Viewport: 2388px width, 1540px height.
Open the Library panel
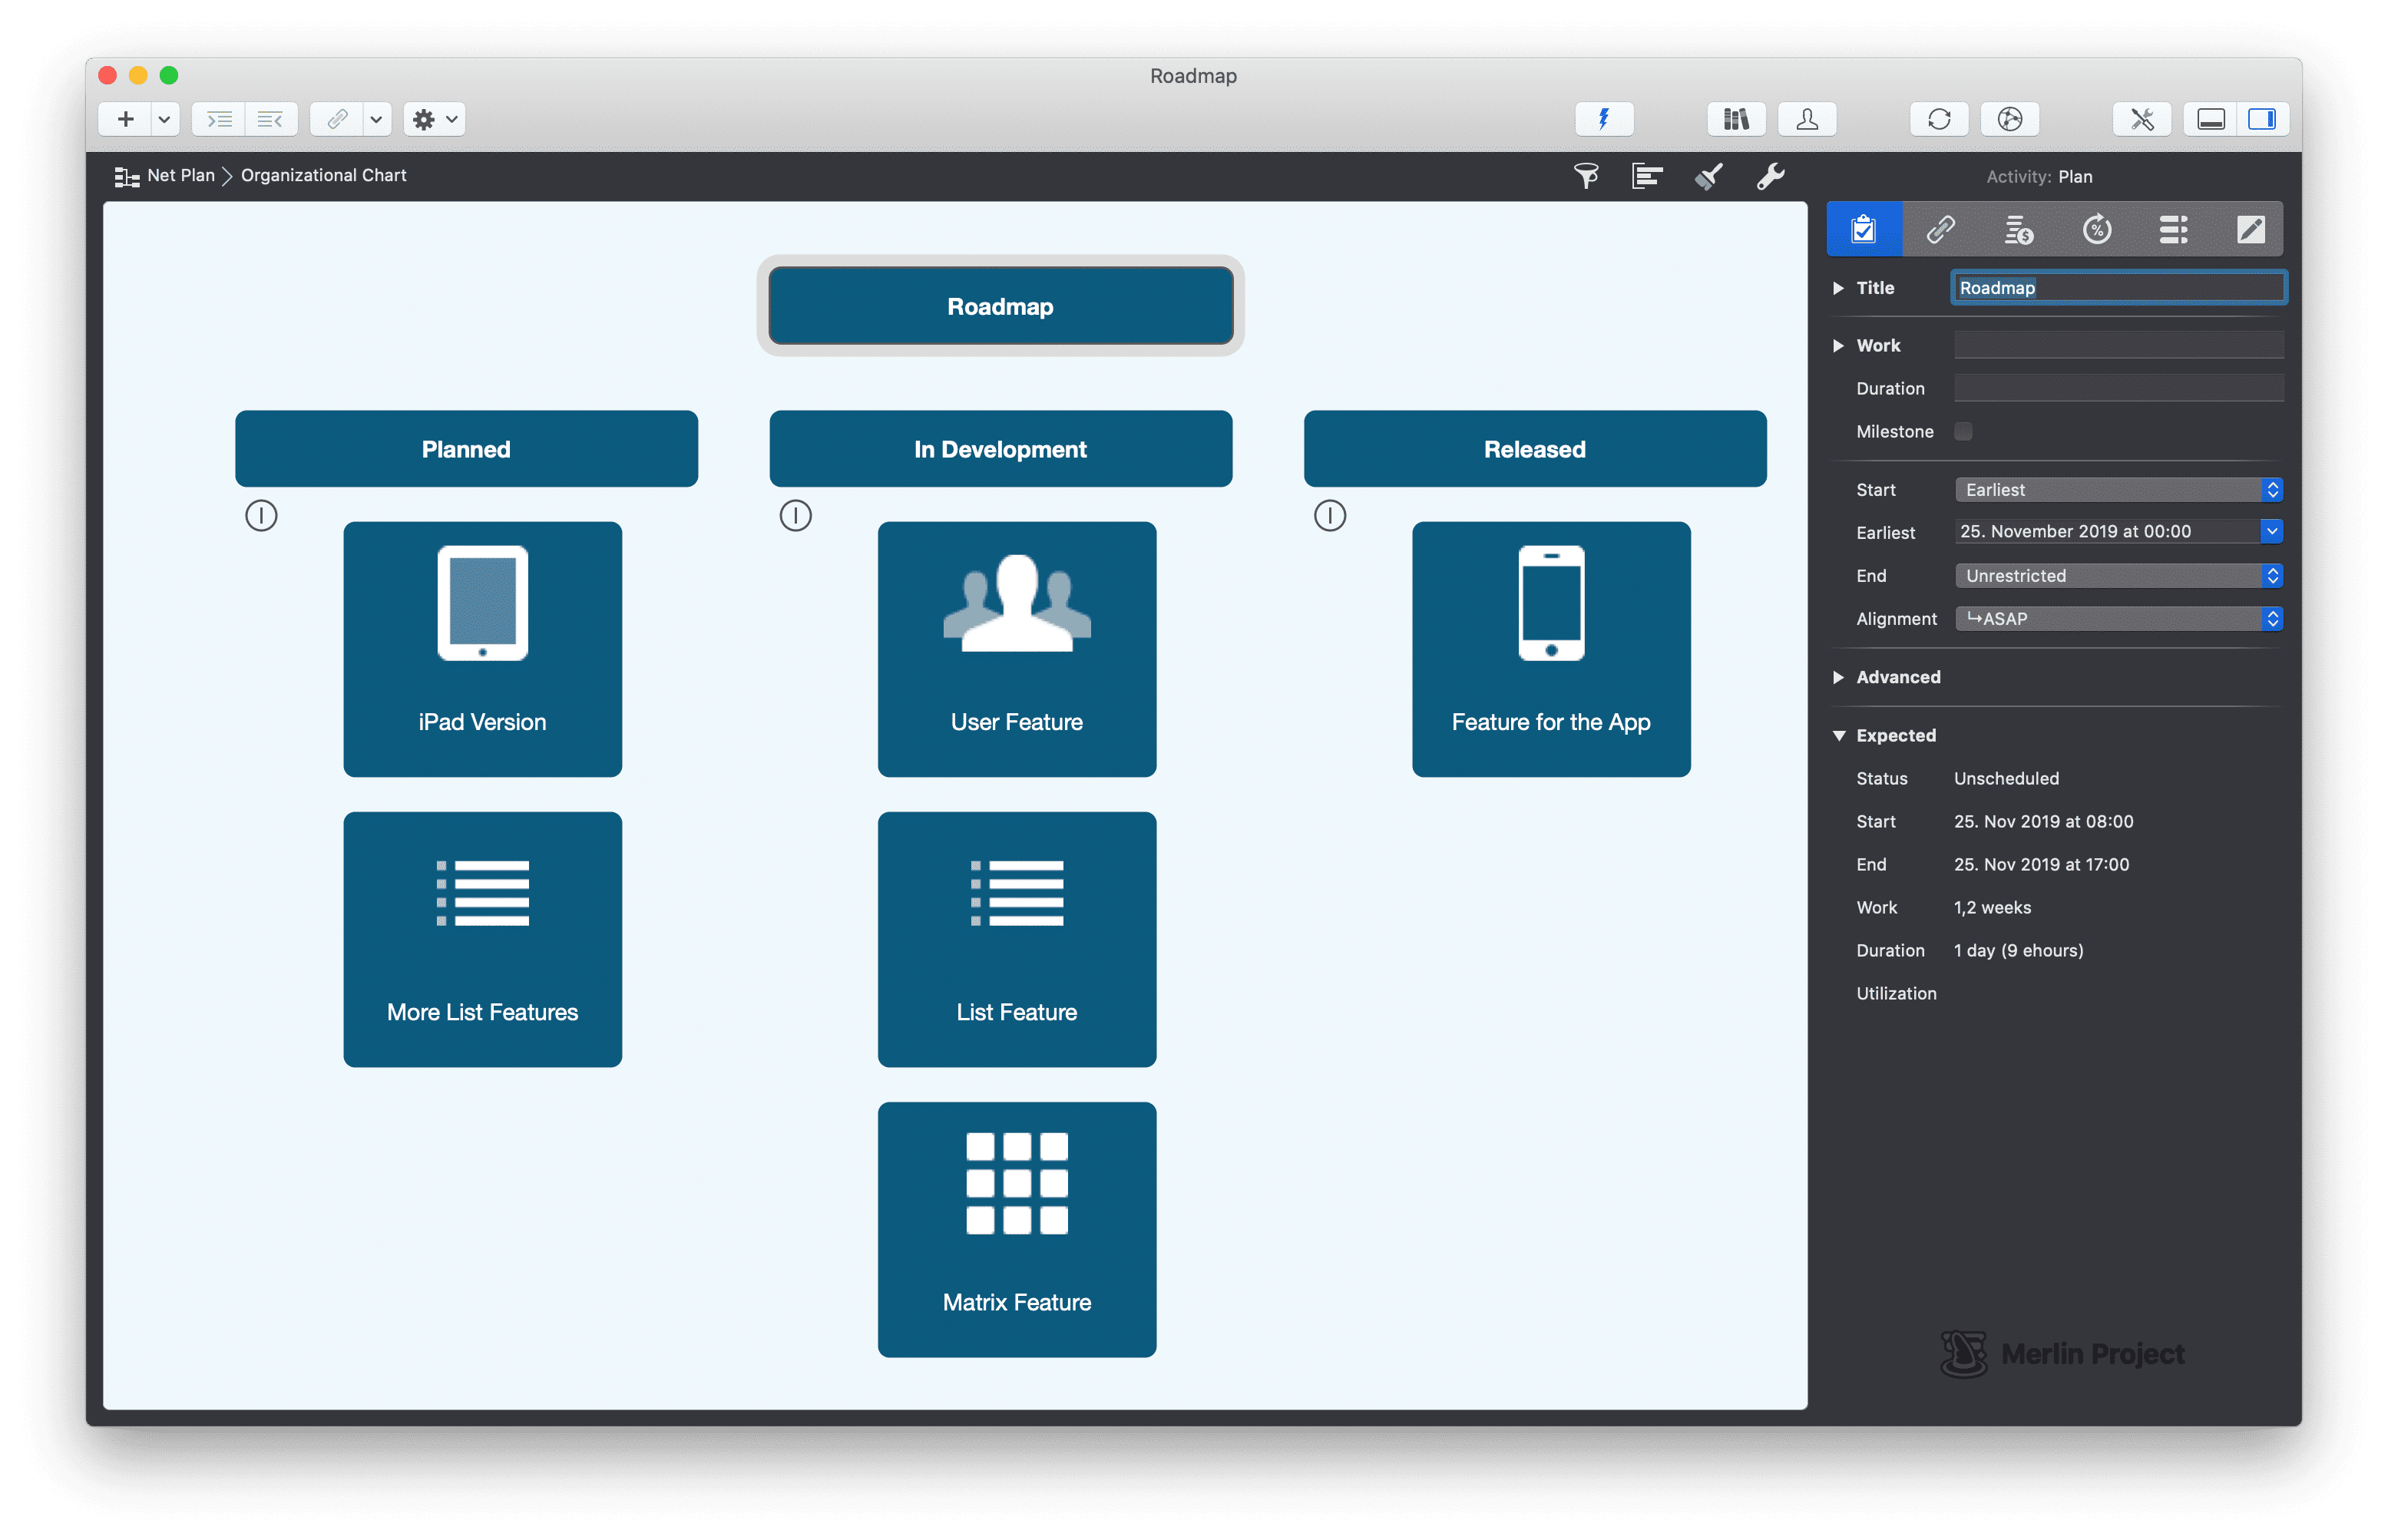tap(1735, 119)
